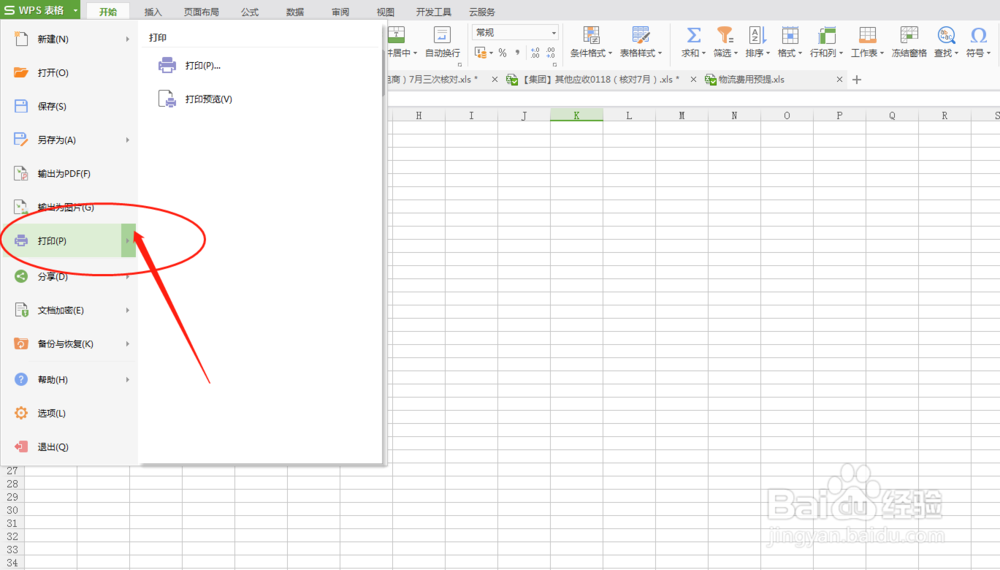Open the 帮助(H) menu item

pos(69,379)
